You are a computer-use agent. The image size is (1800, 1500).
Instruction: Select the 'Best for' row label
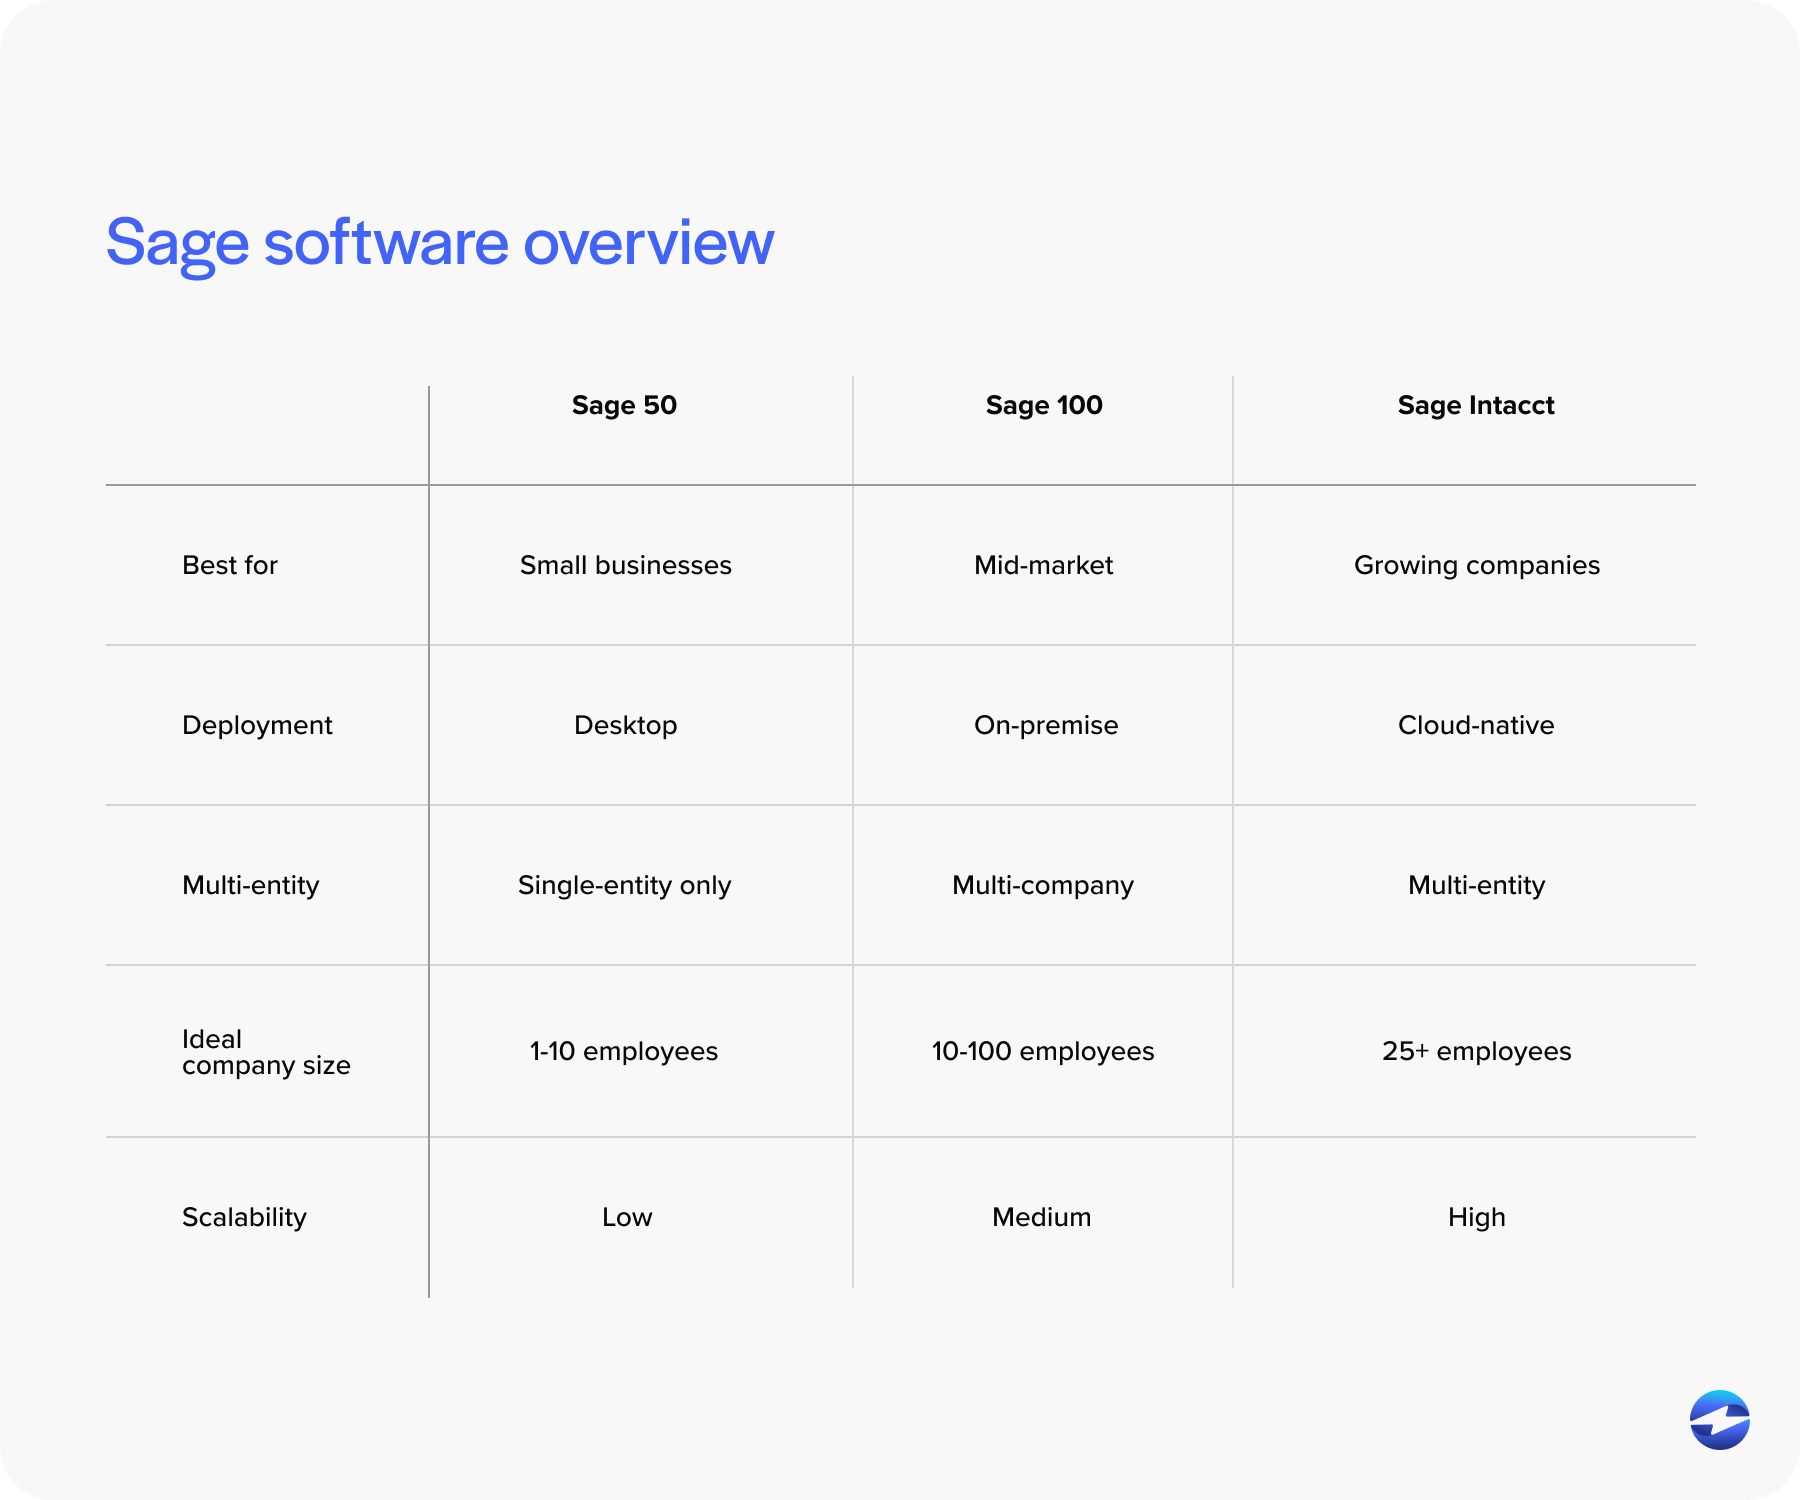[x=229, y=564]
